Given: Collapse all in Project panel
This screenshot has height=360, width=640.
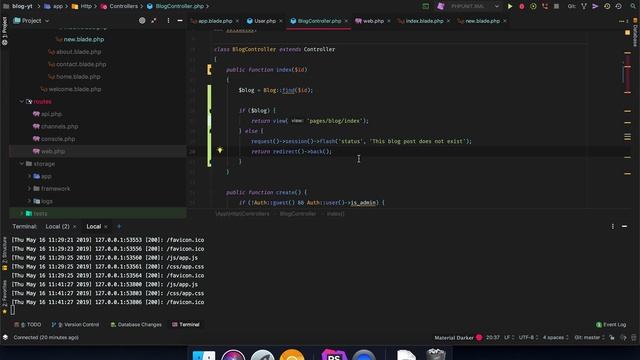Looking at the screenshot, I should pyautogui.click(x=153, y=20).
